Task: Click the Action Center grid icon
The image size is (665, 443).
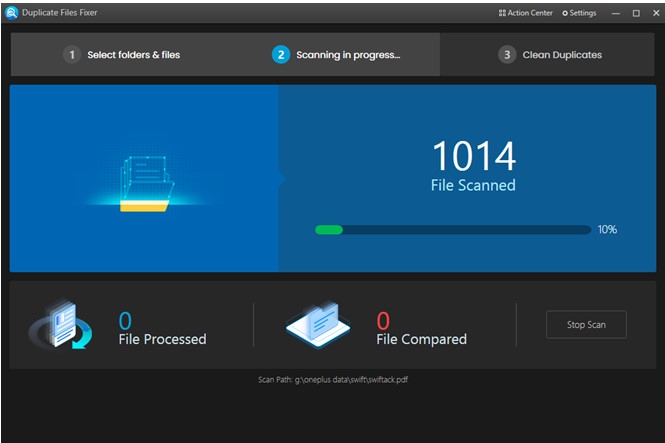Action: click(502, 13)
